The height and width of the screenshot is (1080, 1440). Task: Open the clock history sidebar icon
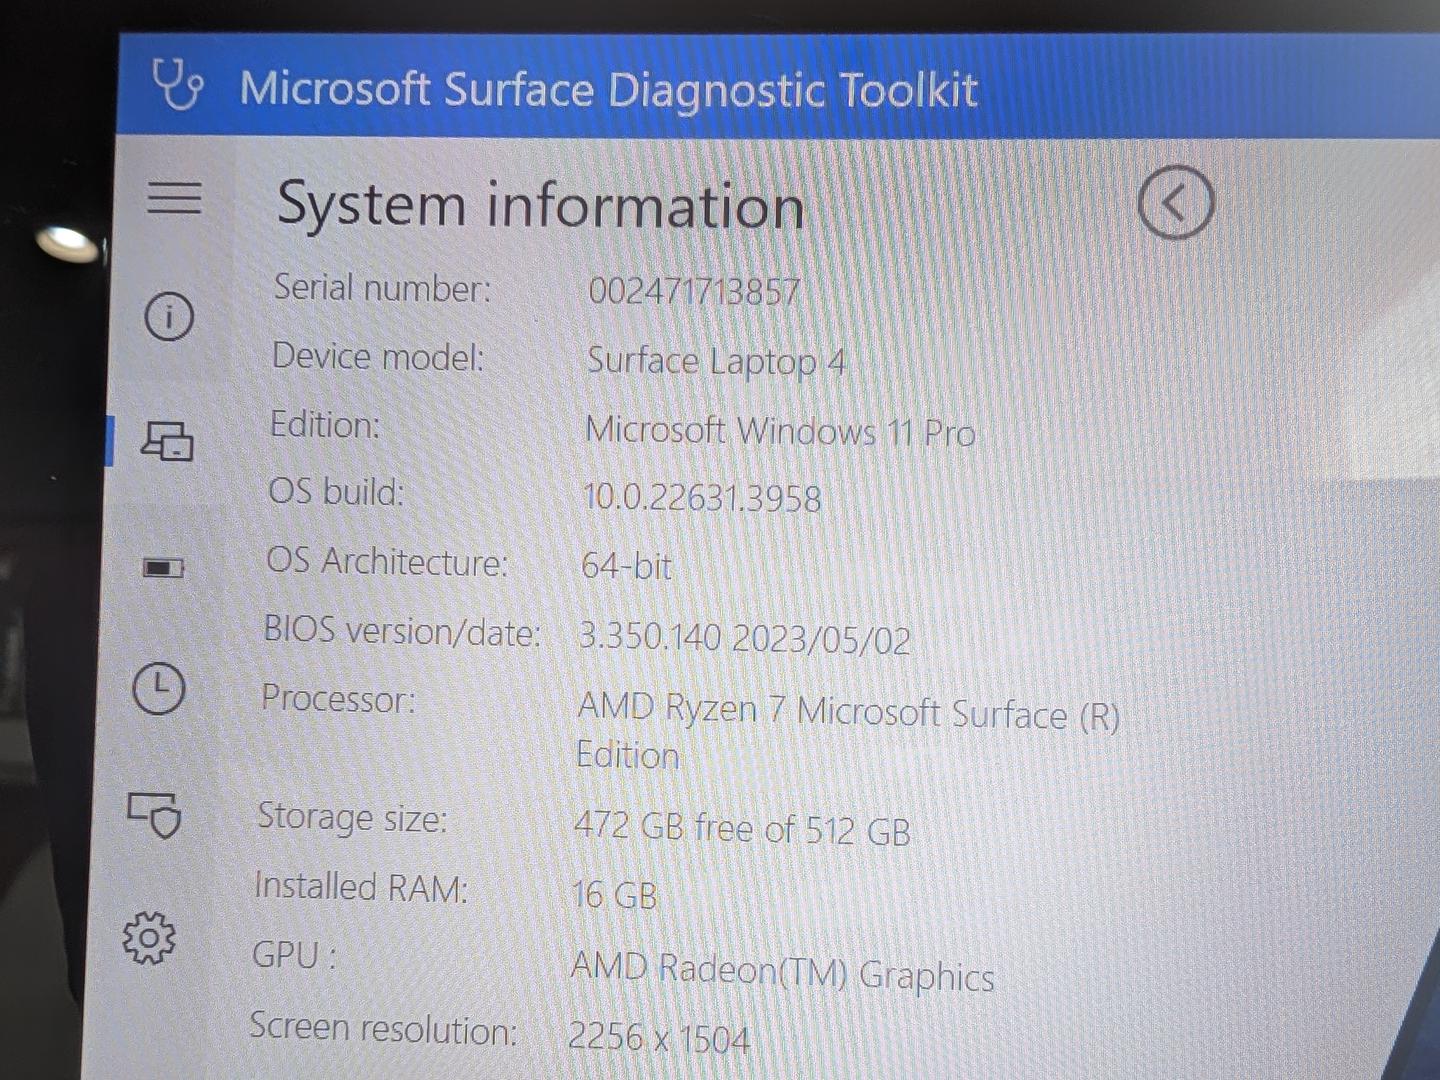tap(158, 688)
